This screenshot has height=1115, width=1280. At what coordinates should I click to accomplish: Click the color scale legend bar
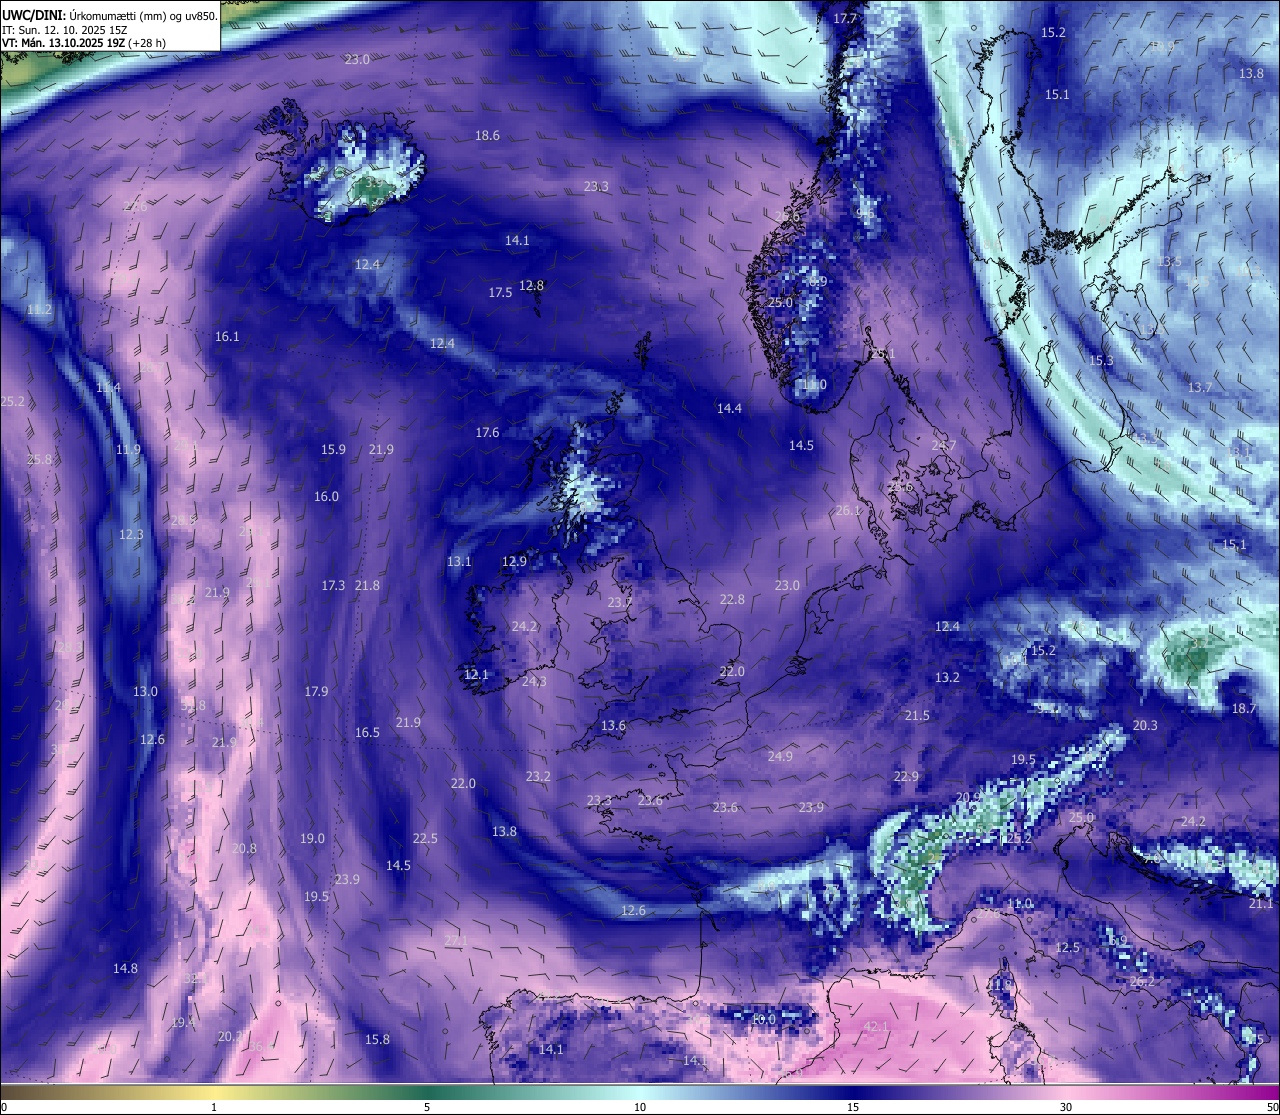coord(640,1091)
